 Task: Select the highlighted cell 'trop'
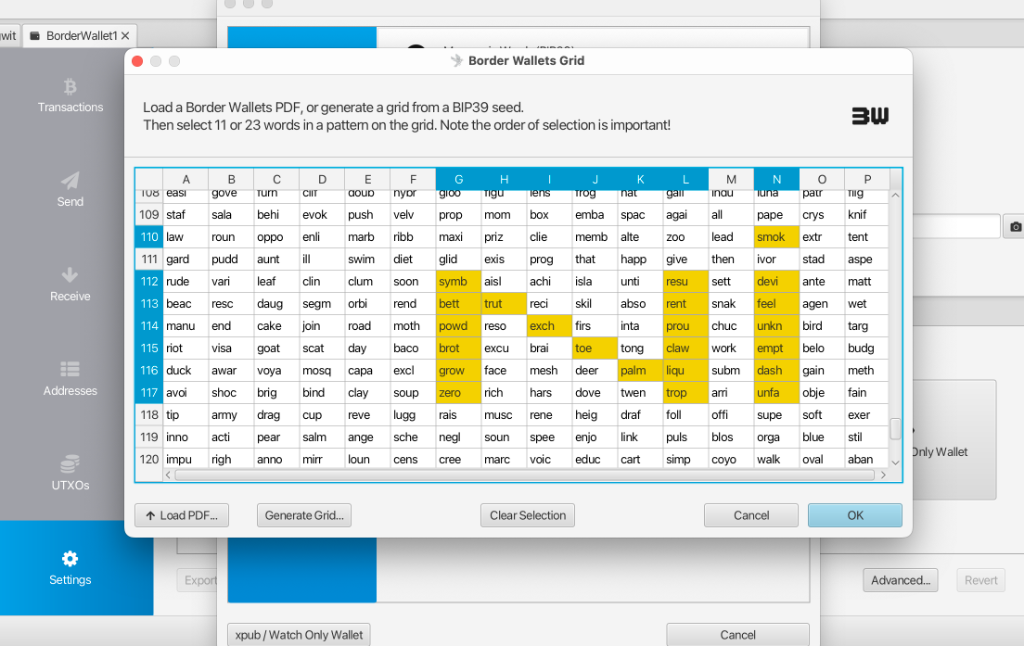click(x=685, y=393)
